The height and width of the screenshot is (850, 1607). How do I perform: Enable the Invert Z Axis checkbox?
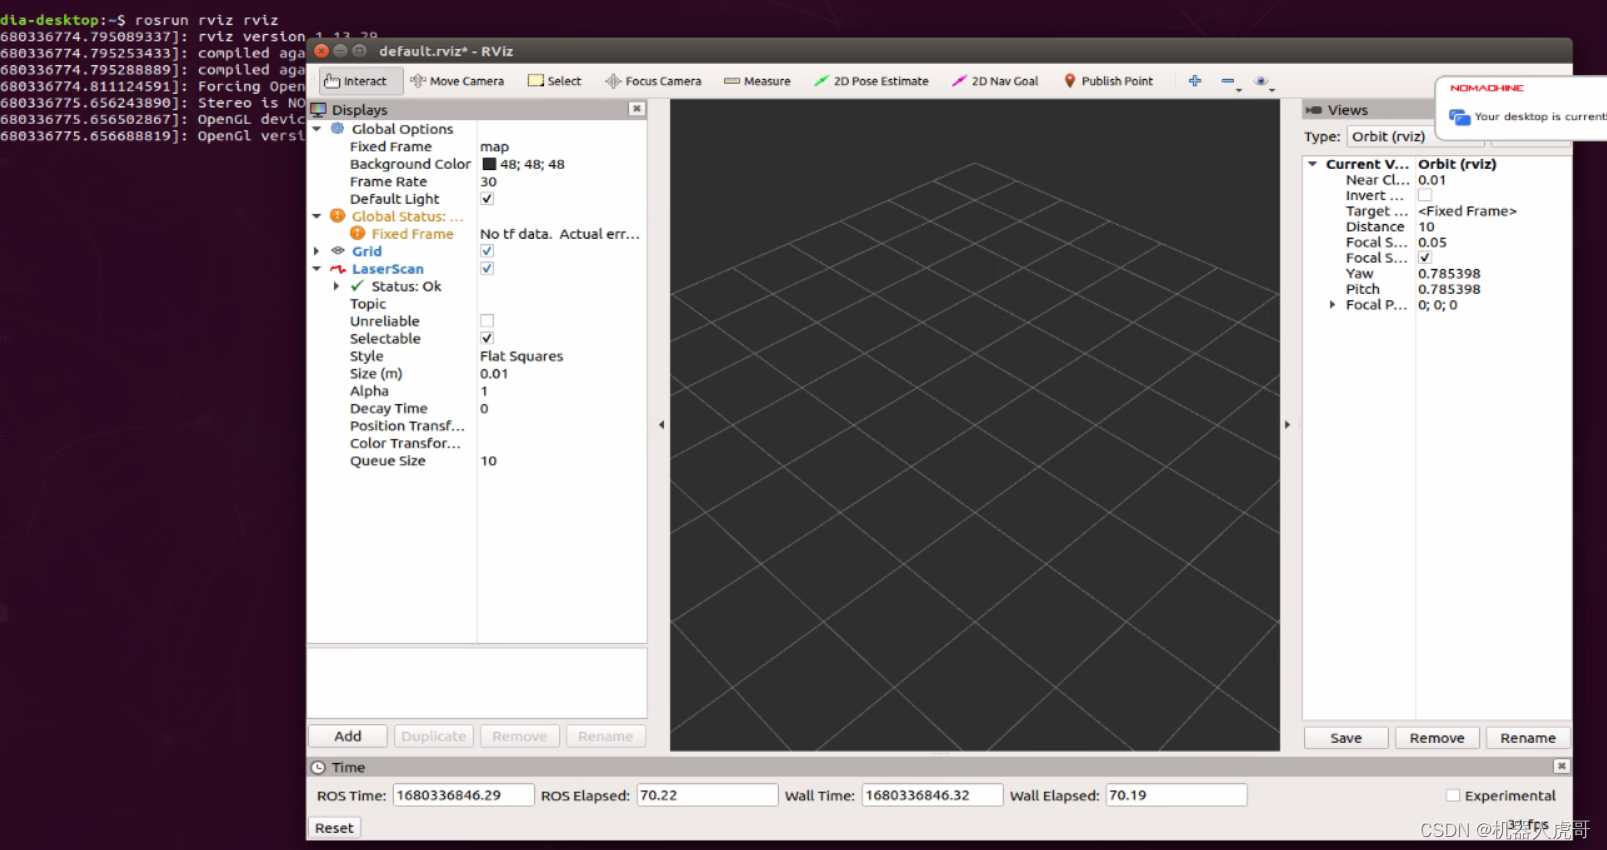point(1425,195)
